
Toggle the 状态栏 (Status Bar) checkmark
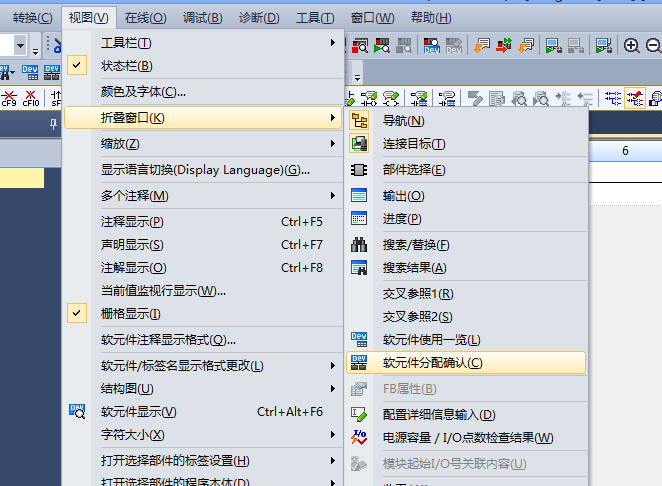click(x=126, y=66)
